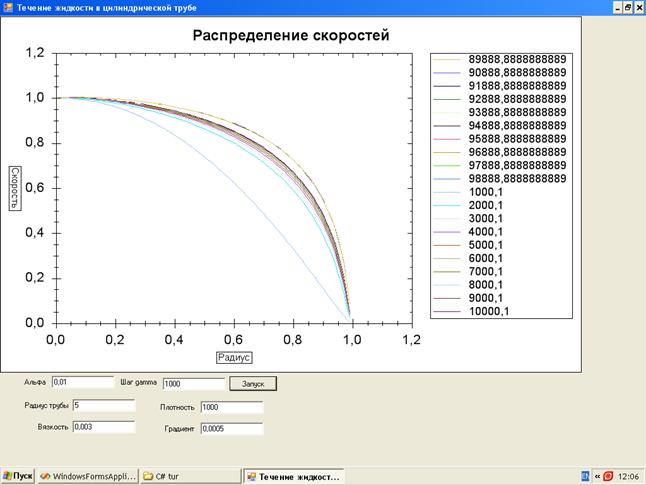Open the EN language indicator
This screenshot has width=646, height=485.
585,476
